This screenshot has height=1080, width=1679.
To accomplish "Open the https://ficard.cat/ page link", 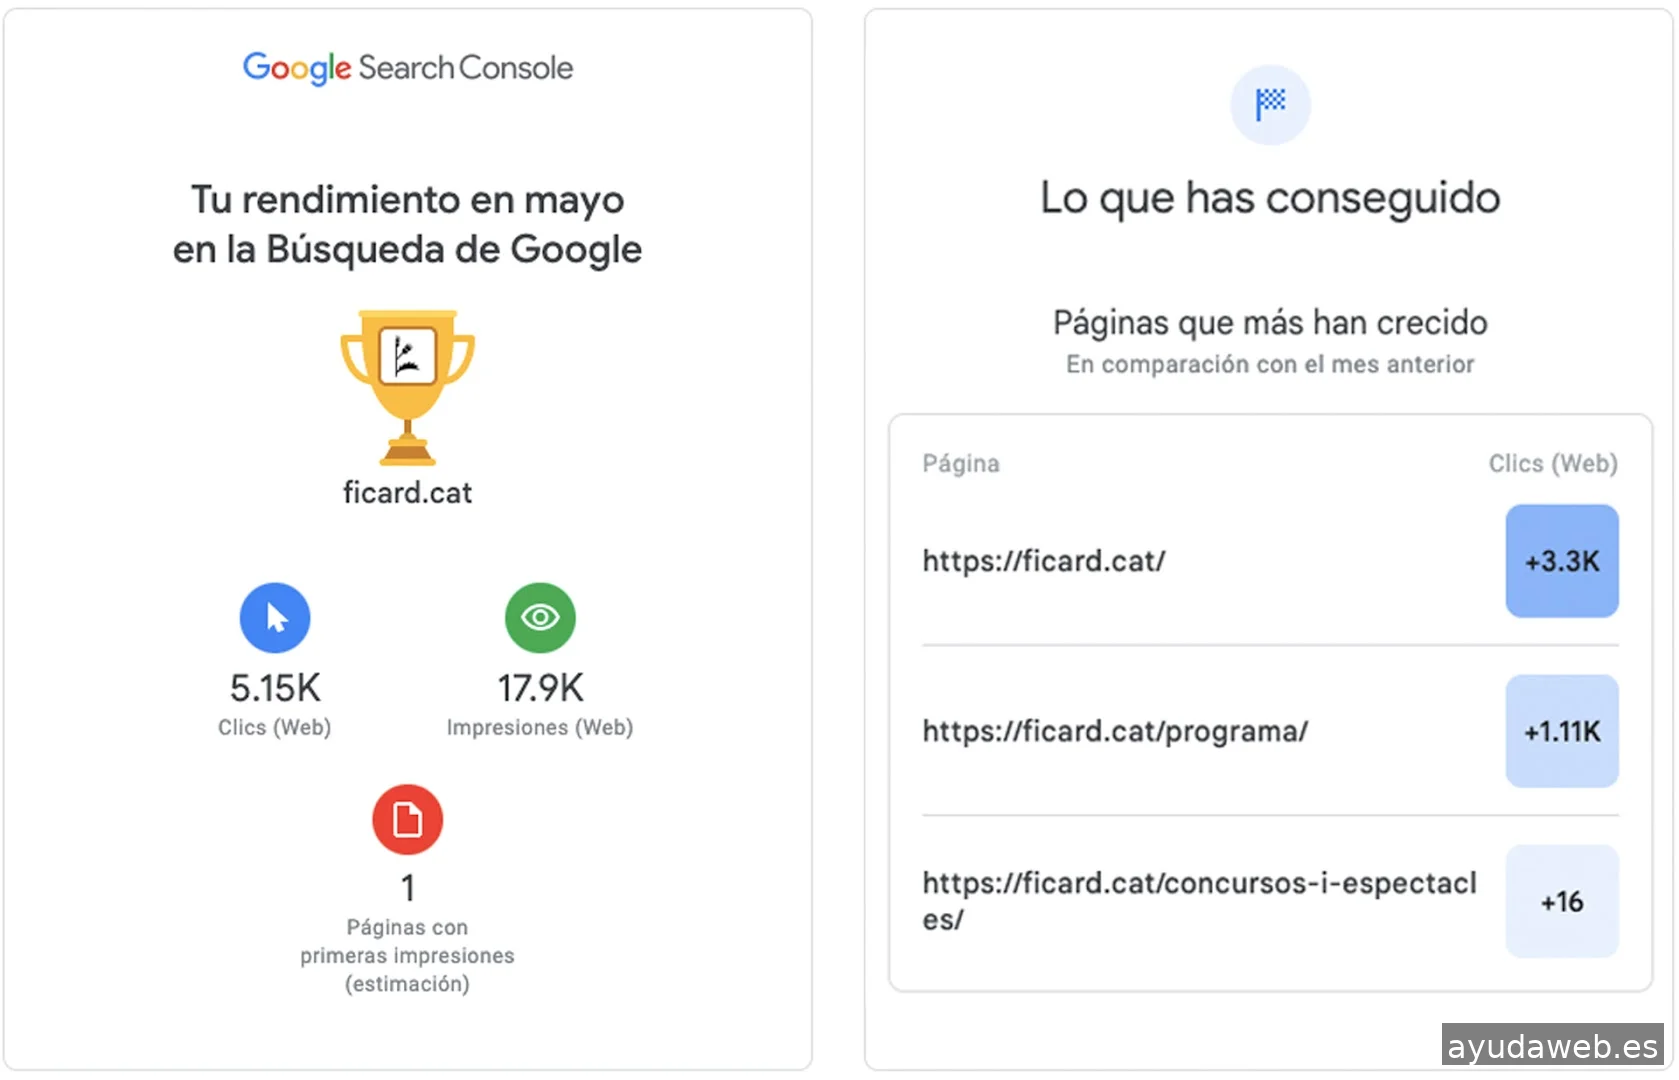I will (x=1044, y=561).
